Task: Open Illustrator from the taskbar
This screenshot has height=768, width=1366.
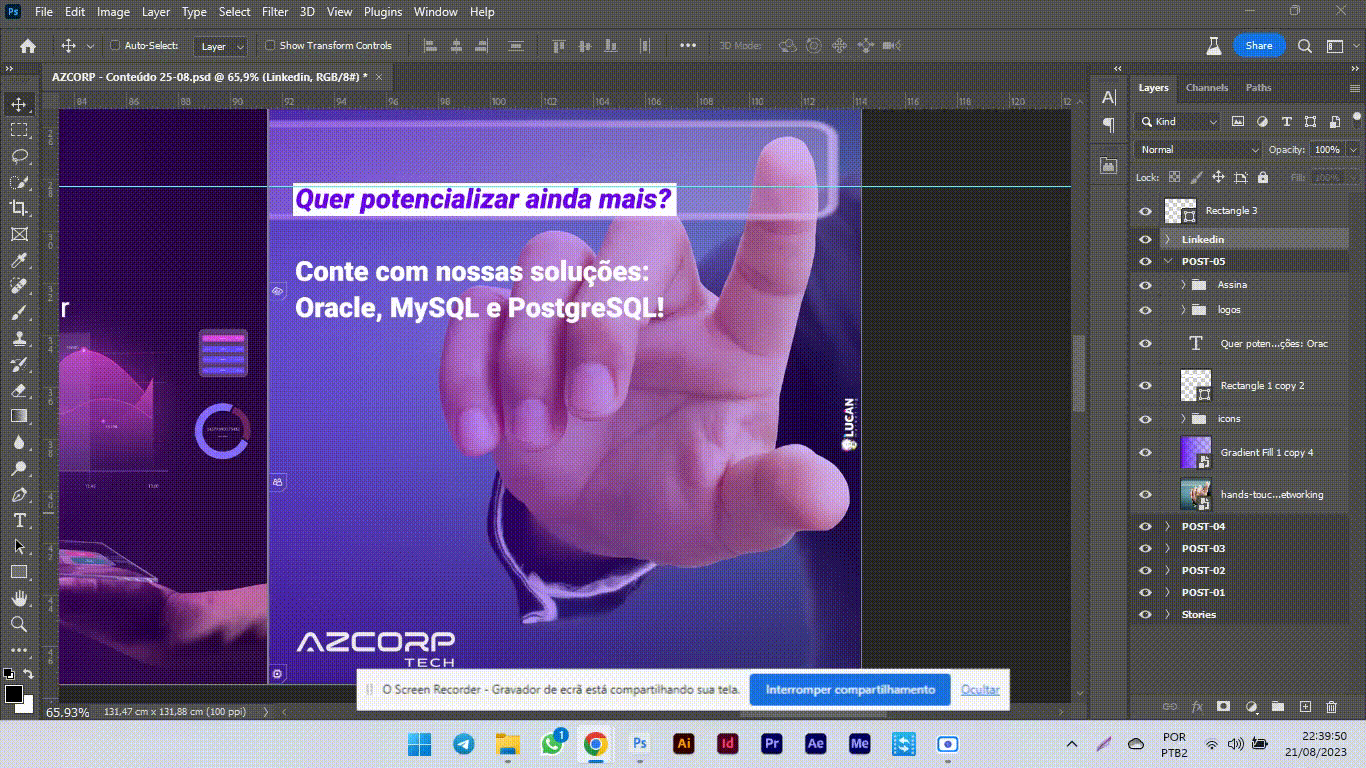Action: tap(684, 744)
